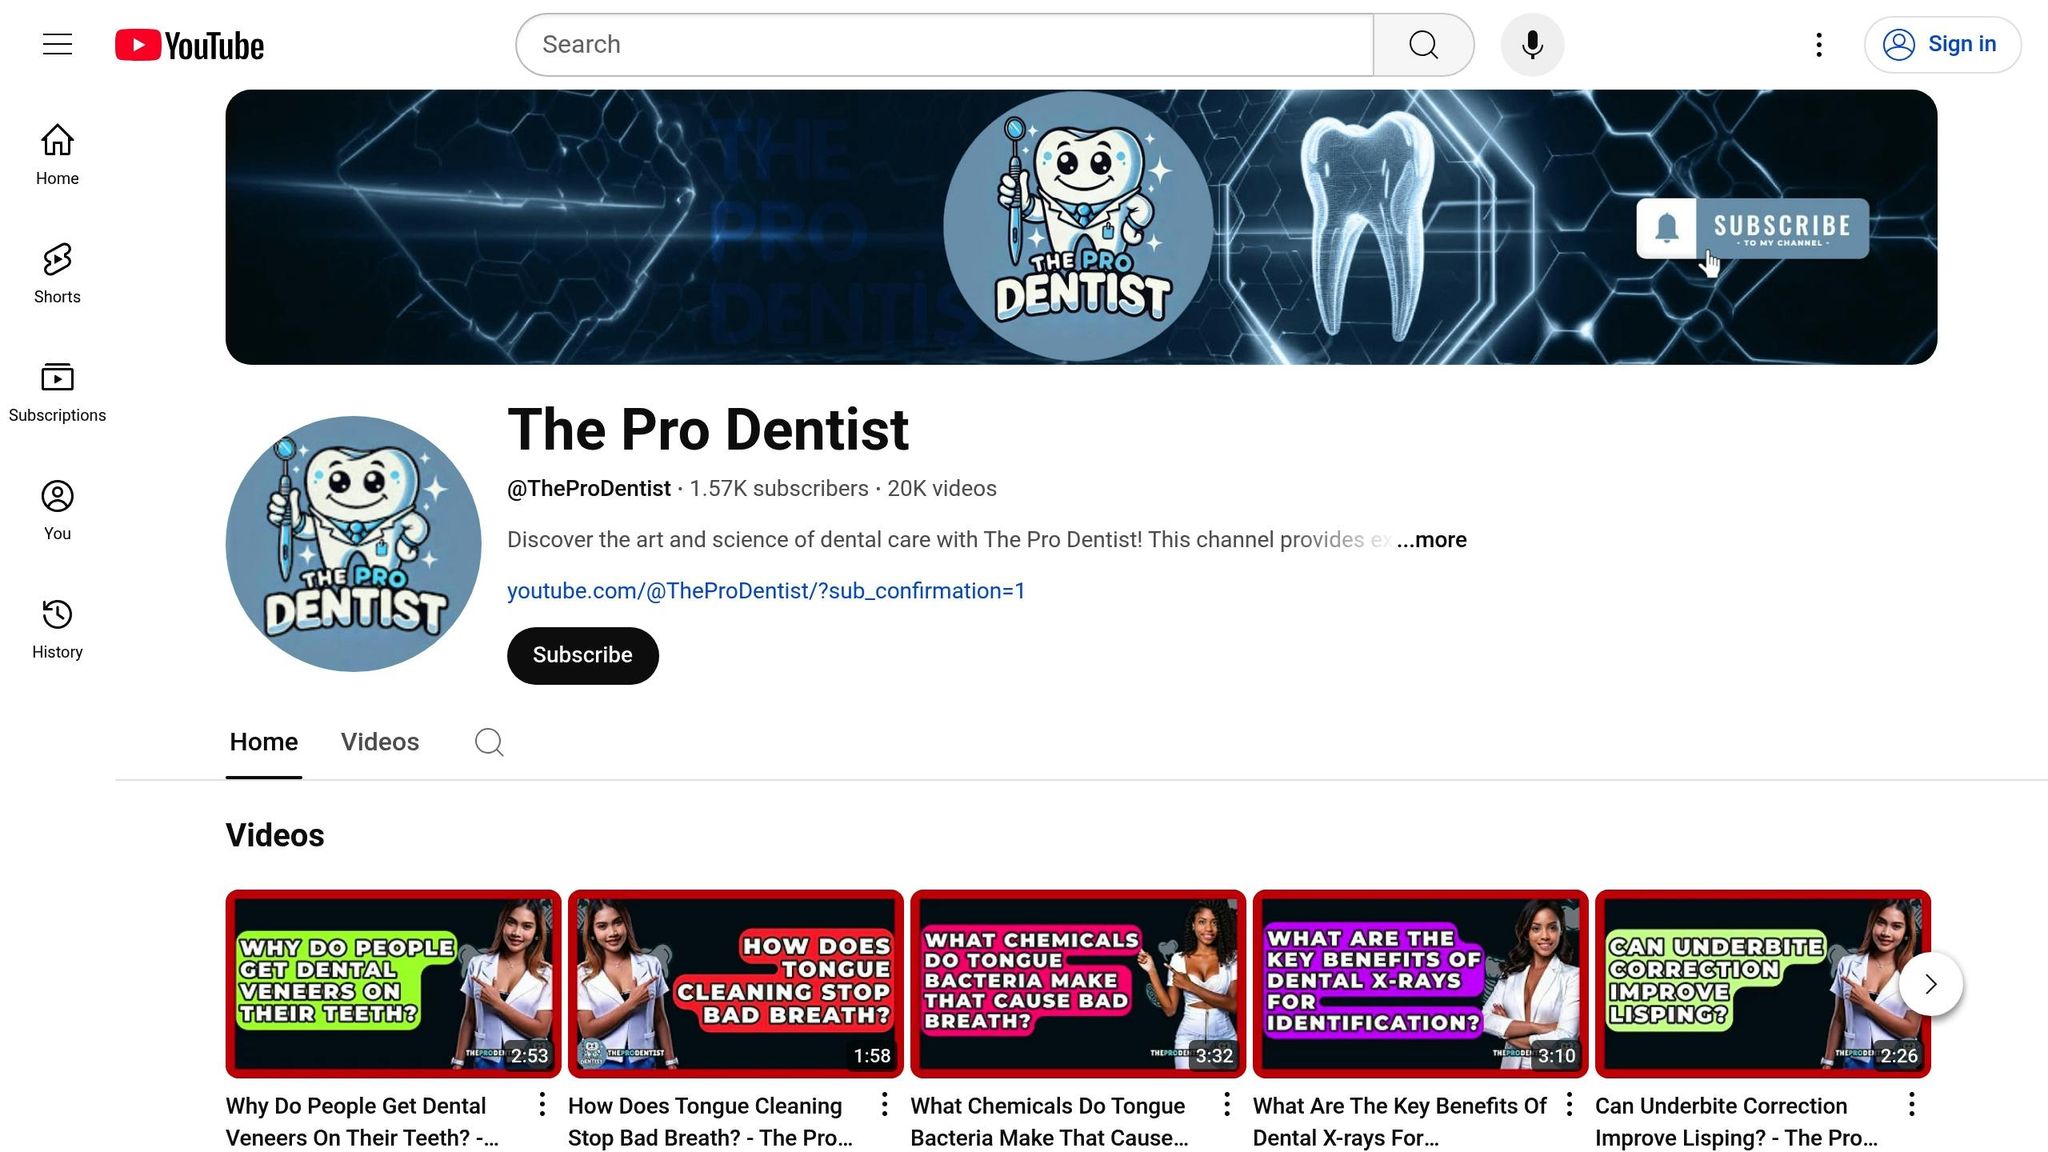Open title What Chemicals Do Tongue Bacteria Make
Image resolution: width=2048 pixels, height=1152 pixels.
pos(1050,1122)
